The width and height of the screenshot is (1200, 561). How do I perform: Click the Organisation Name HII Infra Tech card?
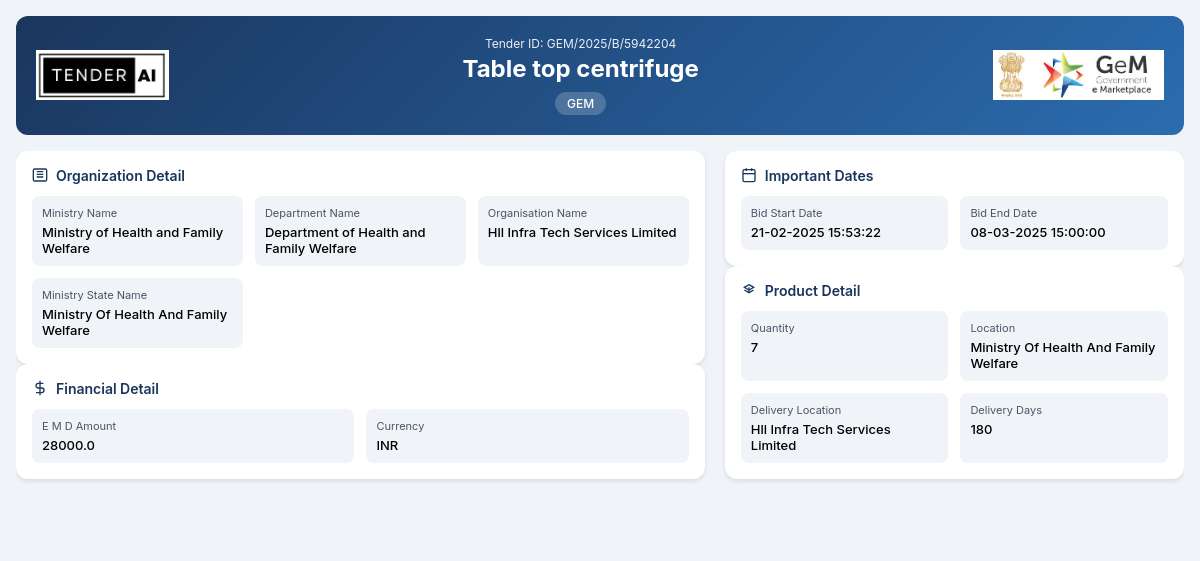(583, 231)
